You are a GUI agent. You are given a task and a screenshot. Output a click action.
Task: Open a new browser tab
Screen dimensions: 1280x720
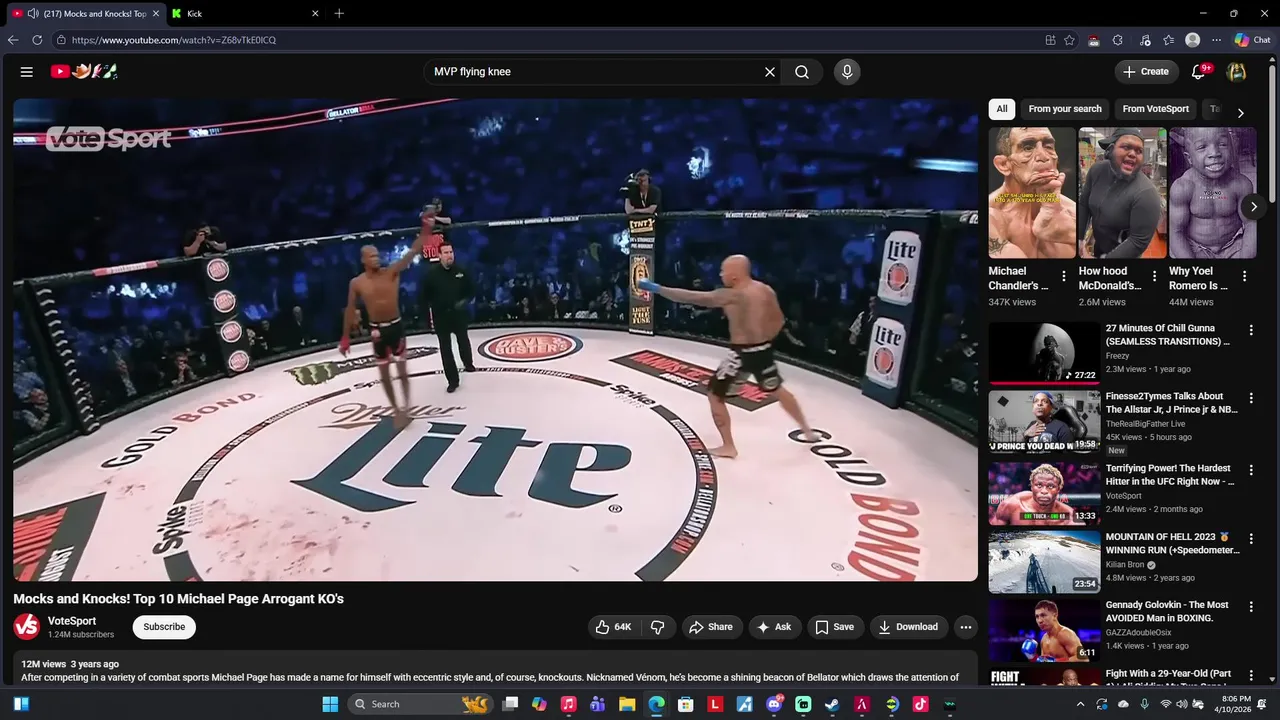click(x=339, y=14)
